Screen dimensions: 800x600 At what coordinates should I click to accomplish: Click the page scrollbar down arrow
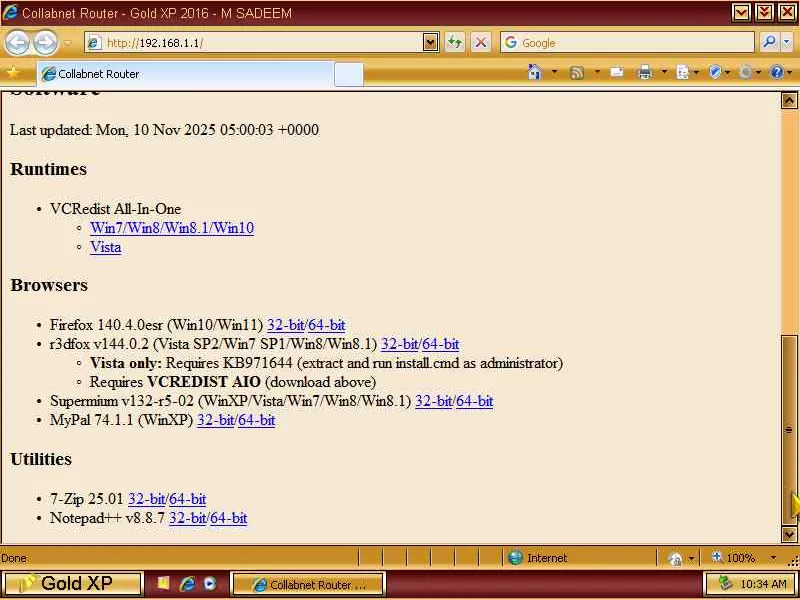point(789,534)
